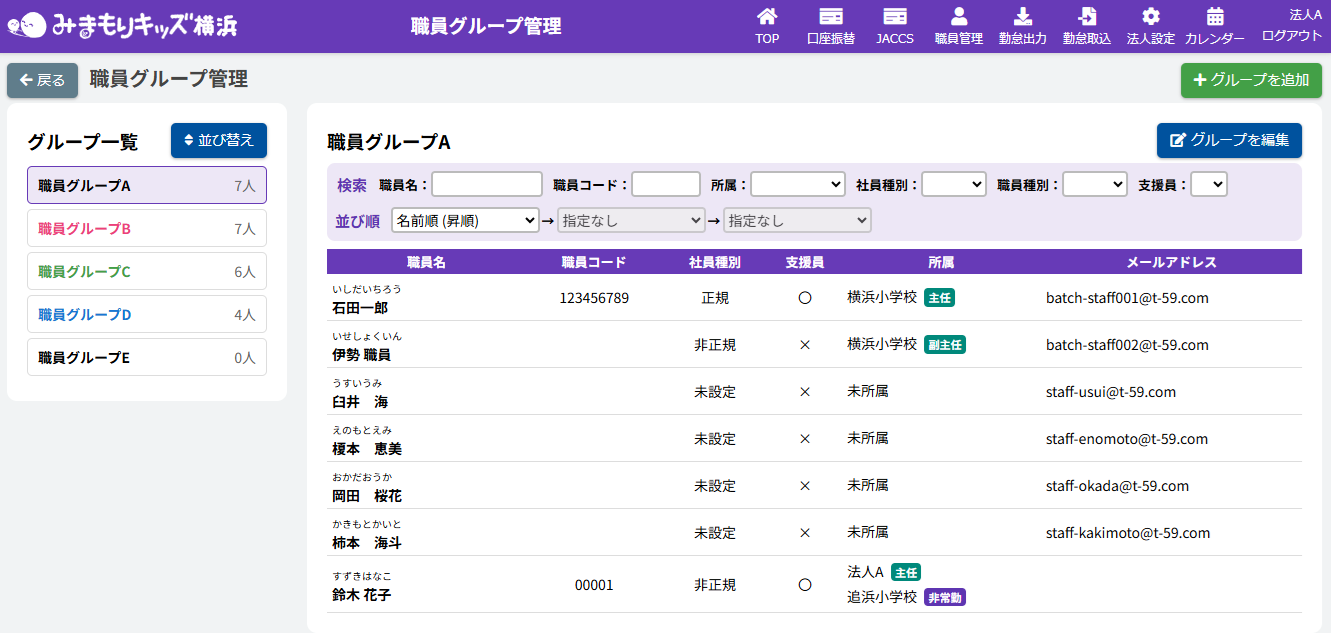
Task: Focus the 職員名 search field
Action: coord(487,184)
